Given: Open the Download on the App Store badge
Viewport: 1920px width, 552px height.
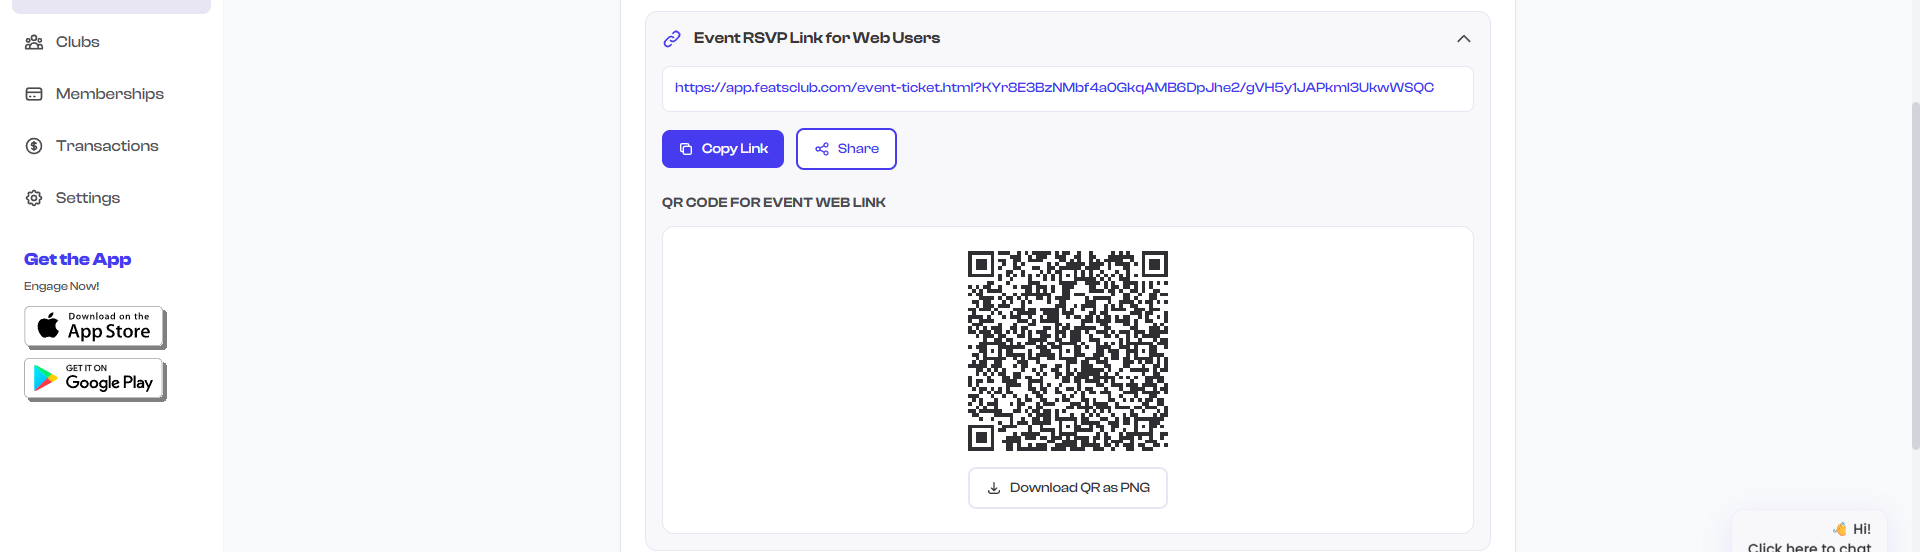Looking at the screenshot, I should click(95, 327).
